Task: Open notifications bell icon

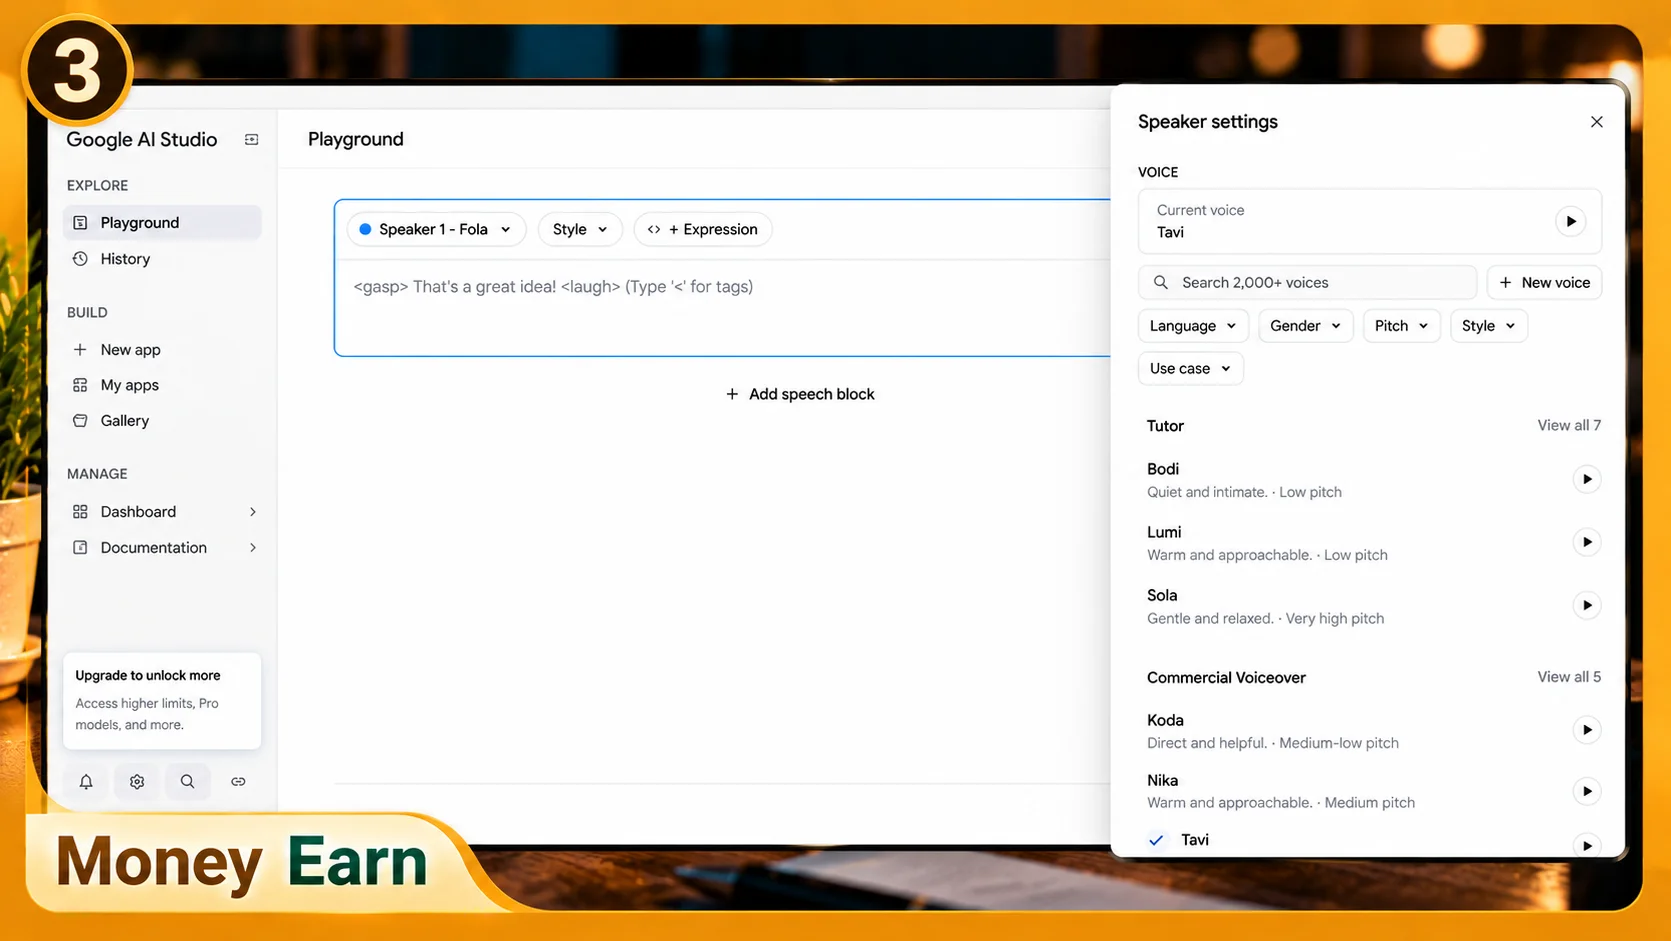Action: 86,782
